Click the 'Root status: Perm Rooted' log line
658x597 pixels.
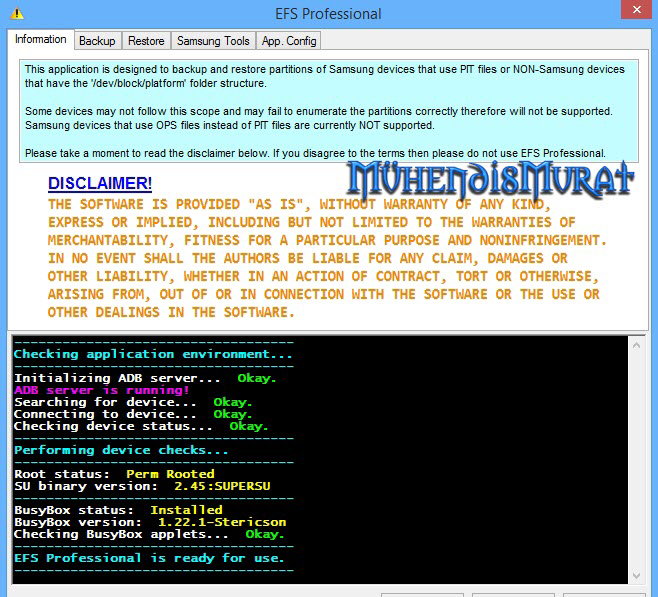114,474
